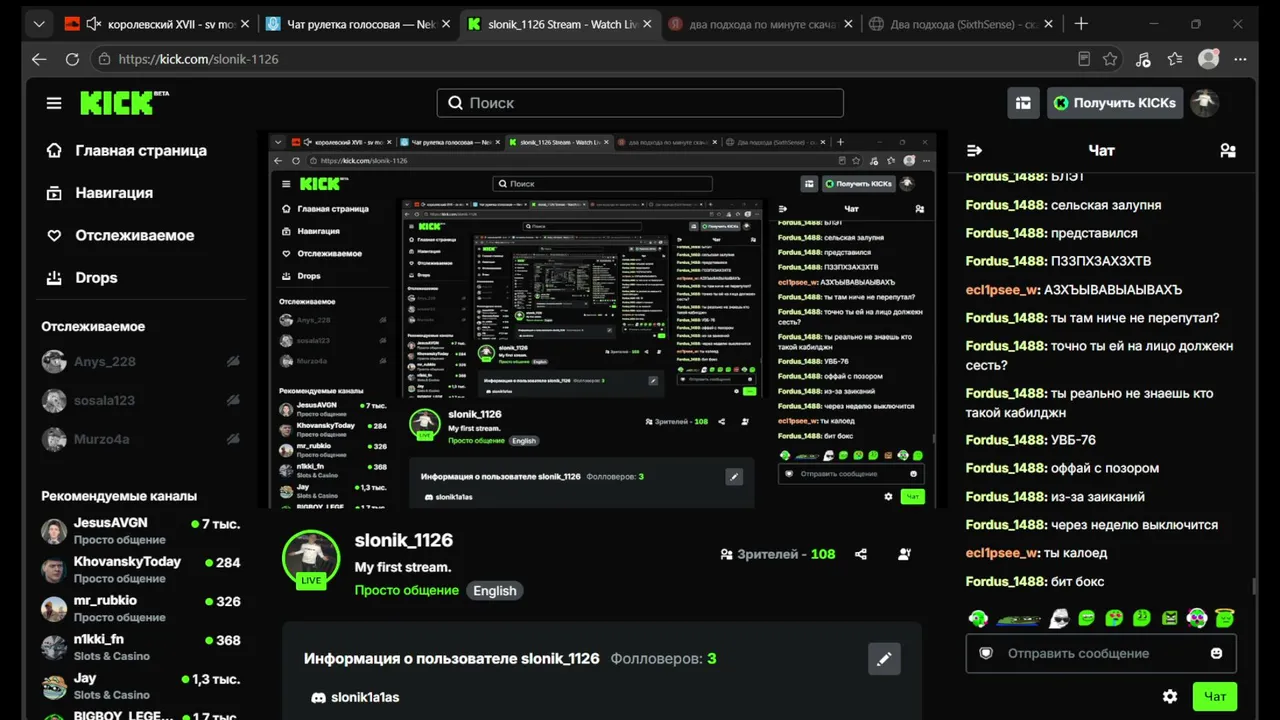
Task: Go back in the browser
Action: tap(39, 59)
